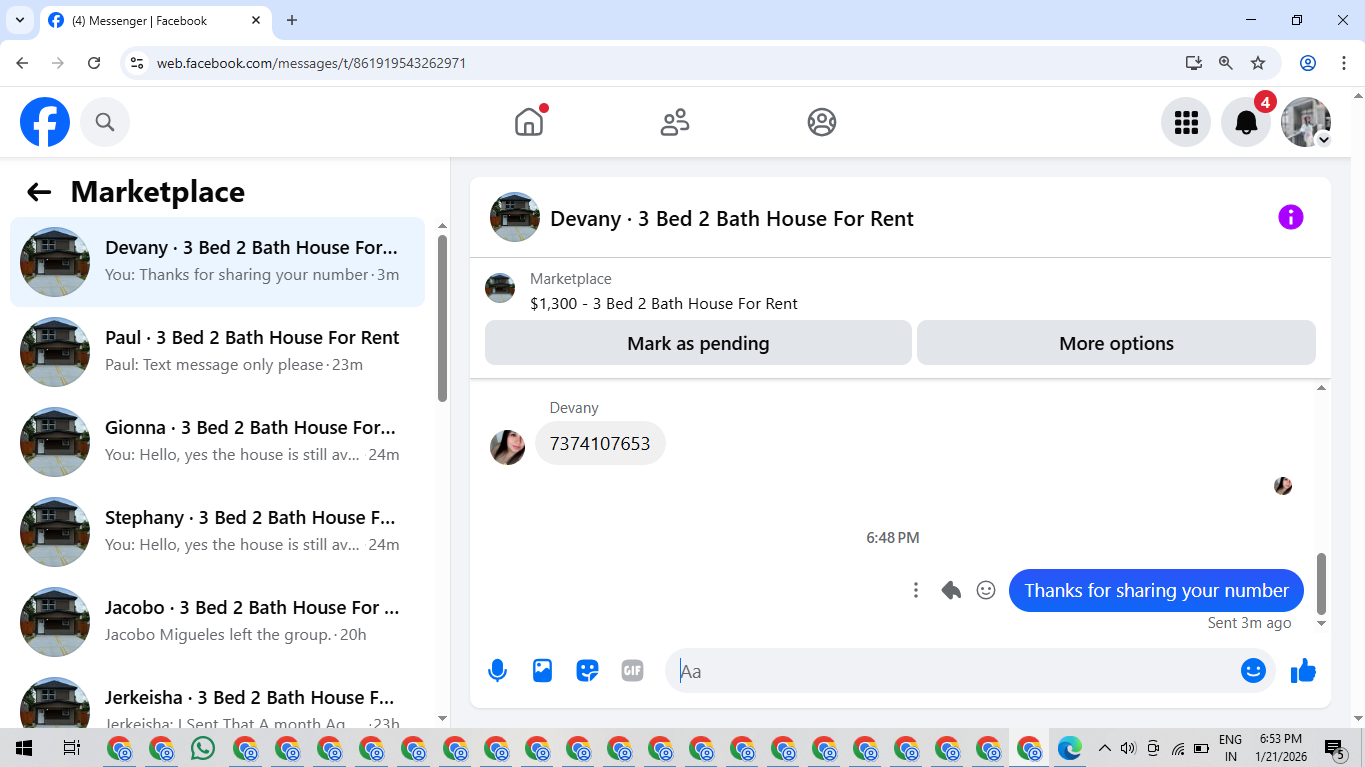
Task: Go back with browser back arrow
Action: (22, 63)
